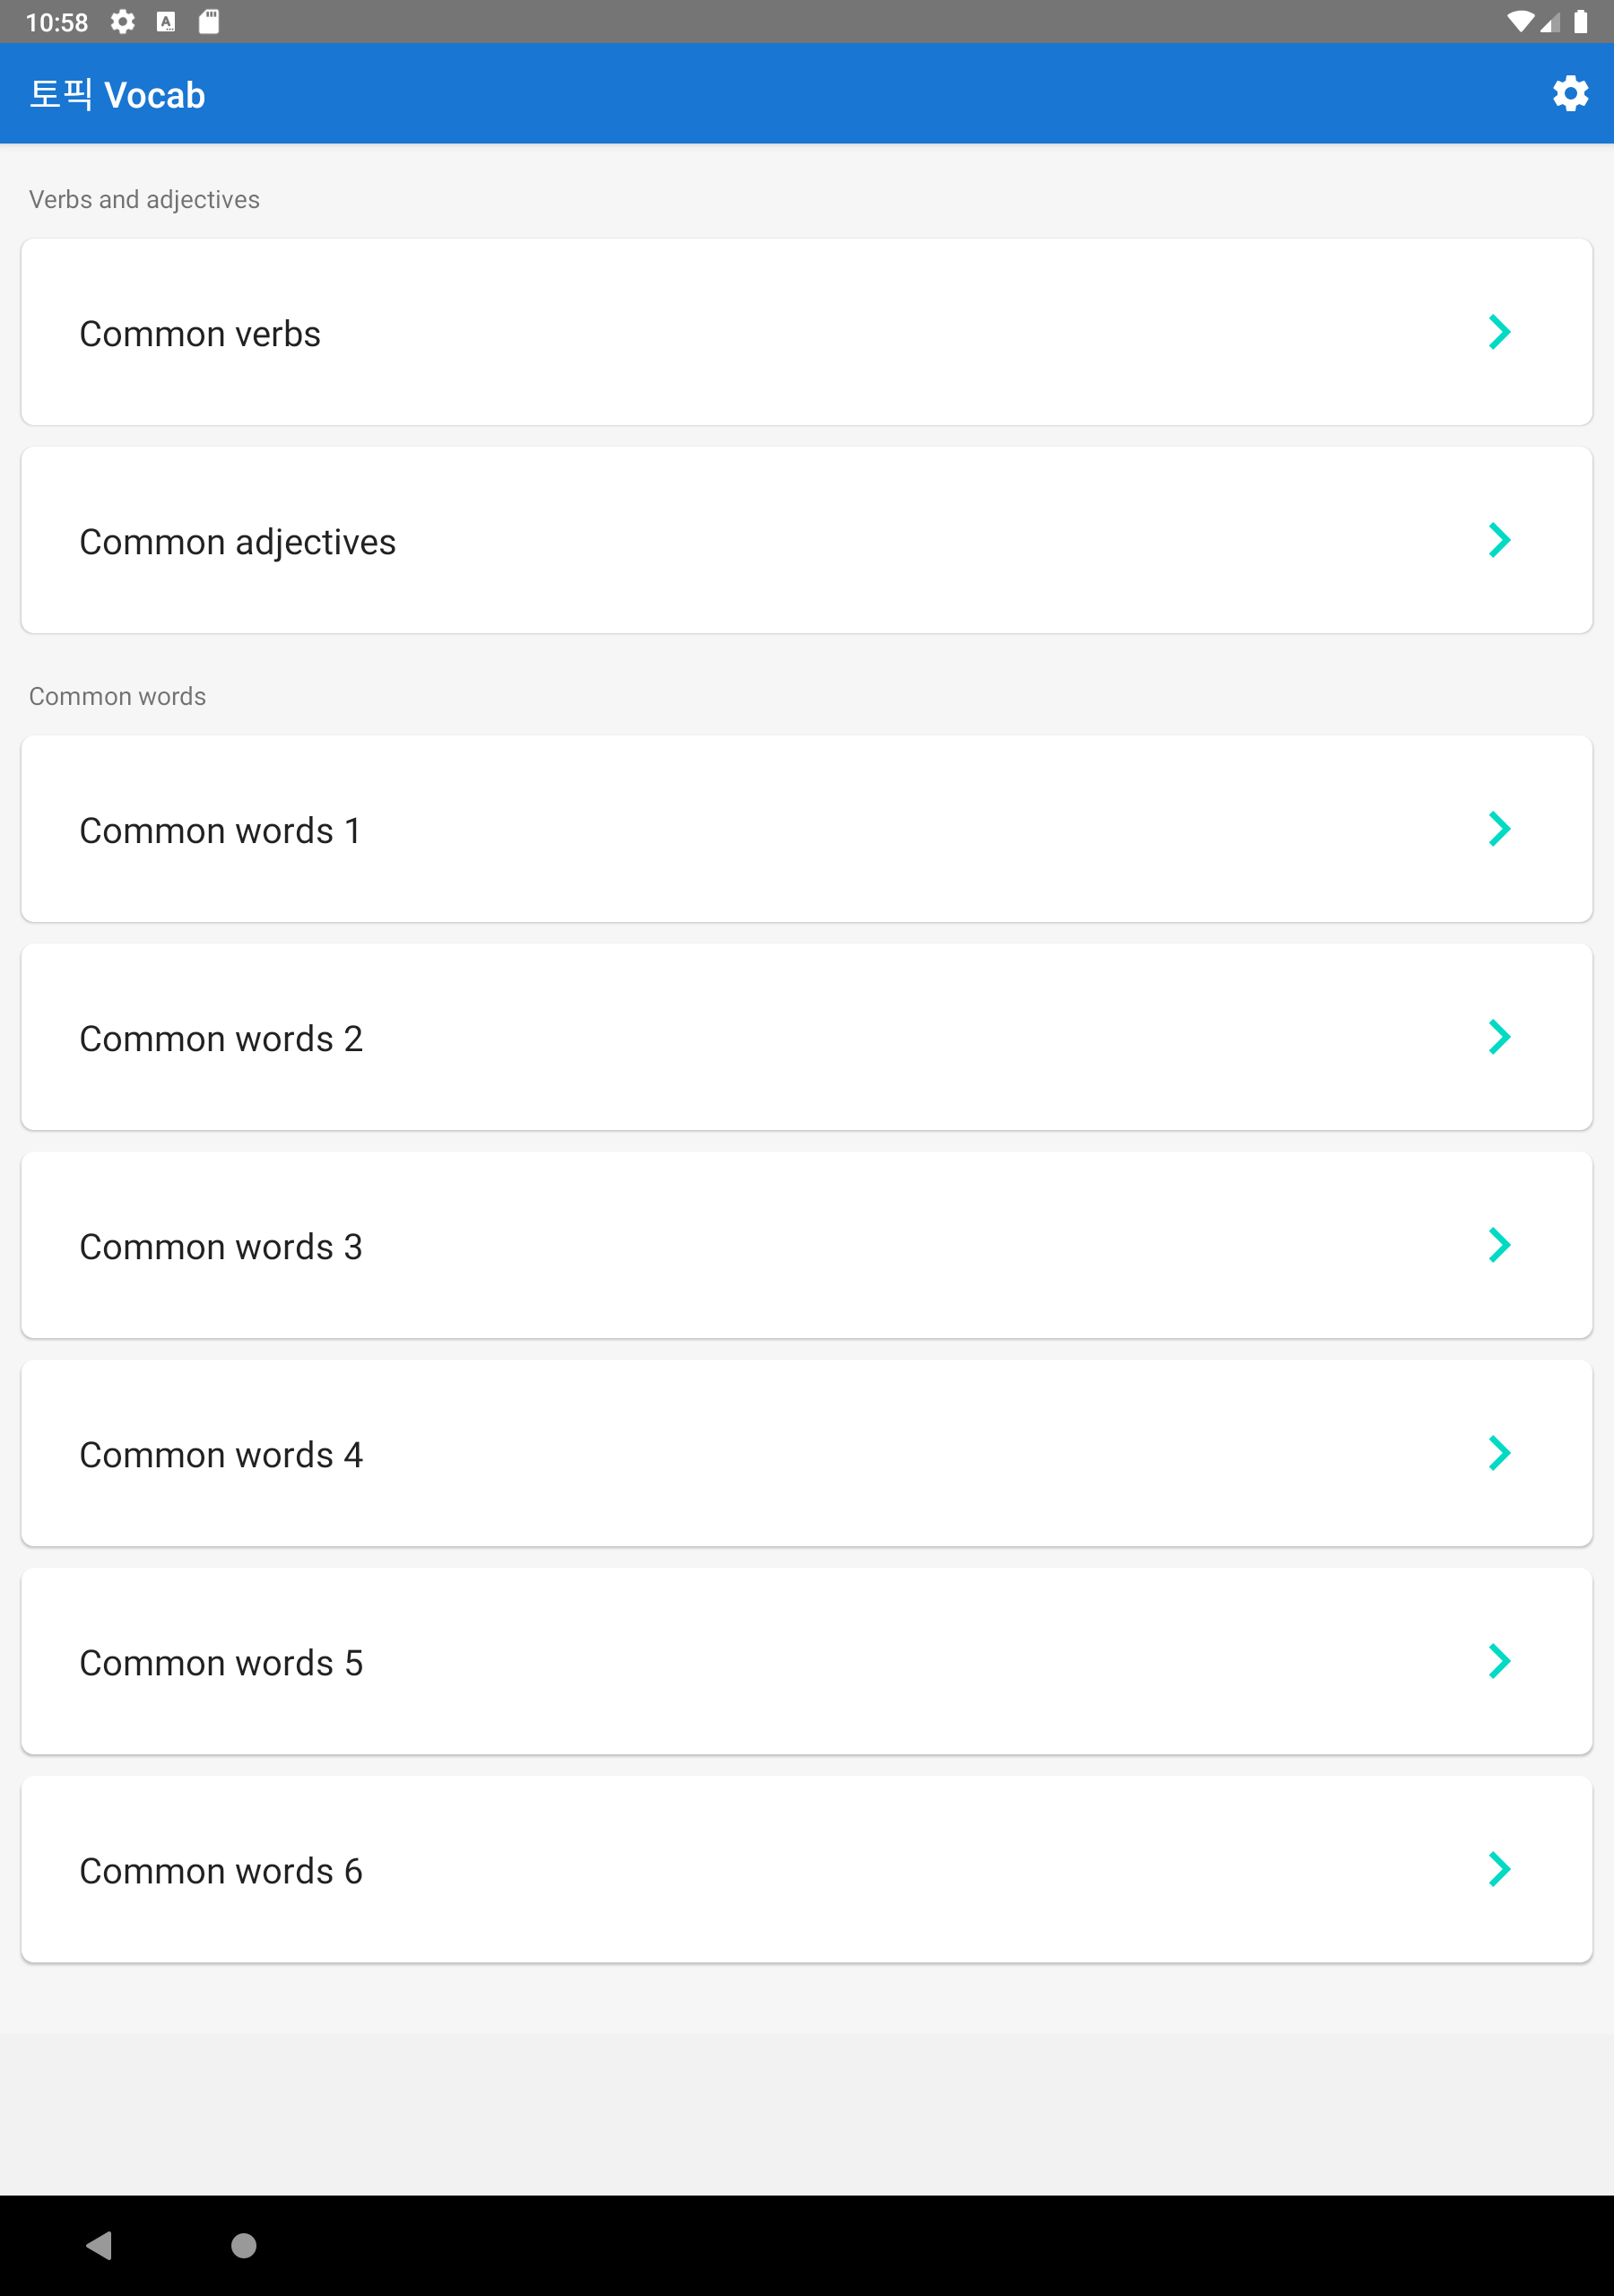The height and width of the screenshot is (2296, 1614).
Task: Tap the chevron beside Common words 3
Action: click(1499, 1245)
